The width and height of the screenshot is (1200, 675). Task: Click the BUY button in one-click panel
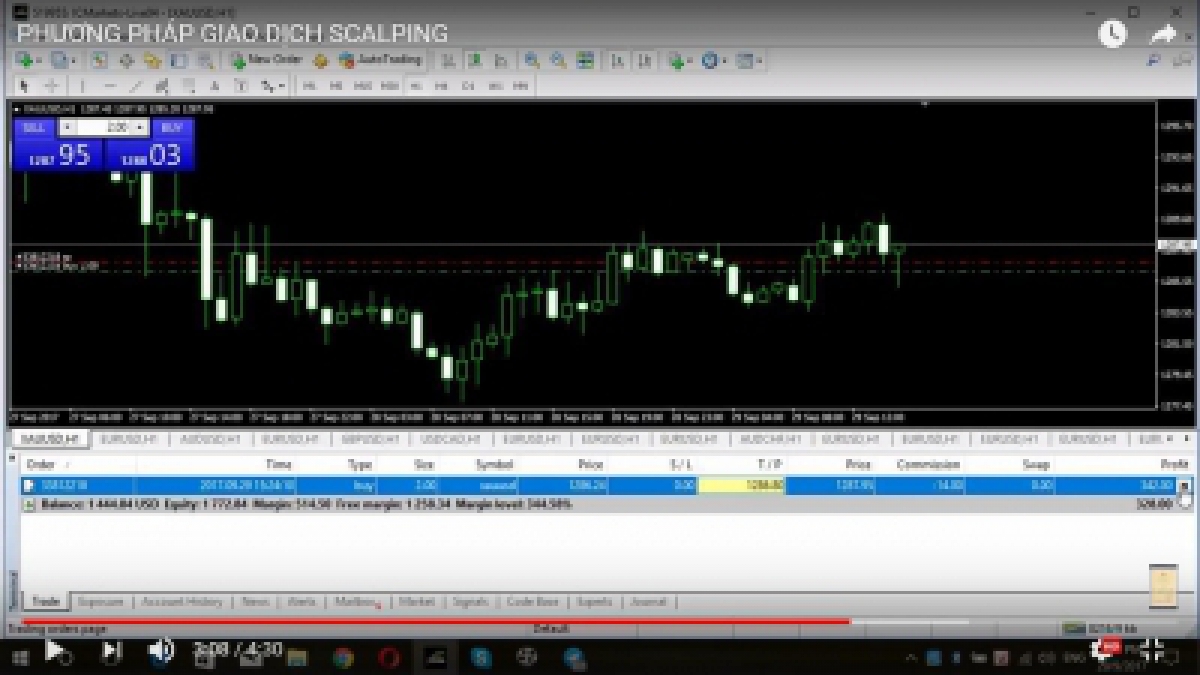(171, 127)
